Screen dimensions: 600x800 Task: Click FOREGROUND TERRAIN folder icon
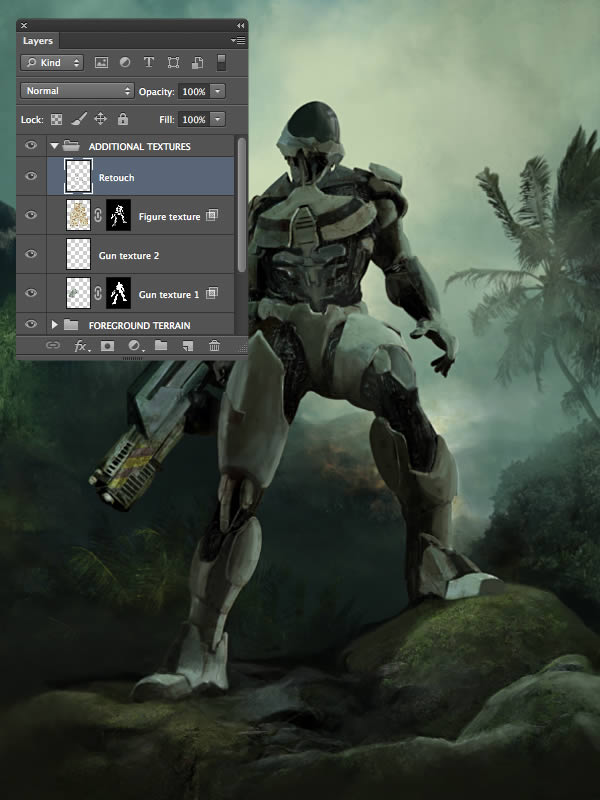point(71,325)
